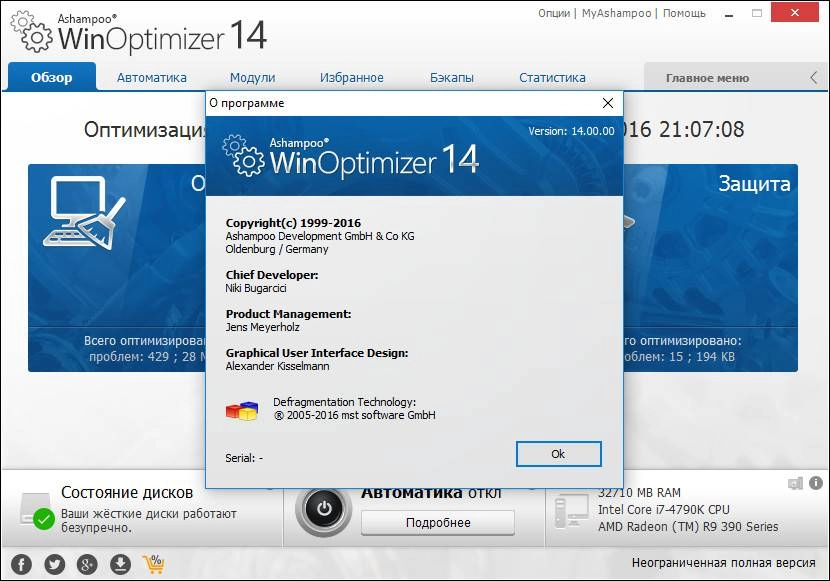Screen dimensions: 830x581
Task: Click the AMD Radeon R9 390 Series text
Action: (688, 527)
